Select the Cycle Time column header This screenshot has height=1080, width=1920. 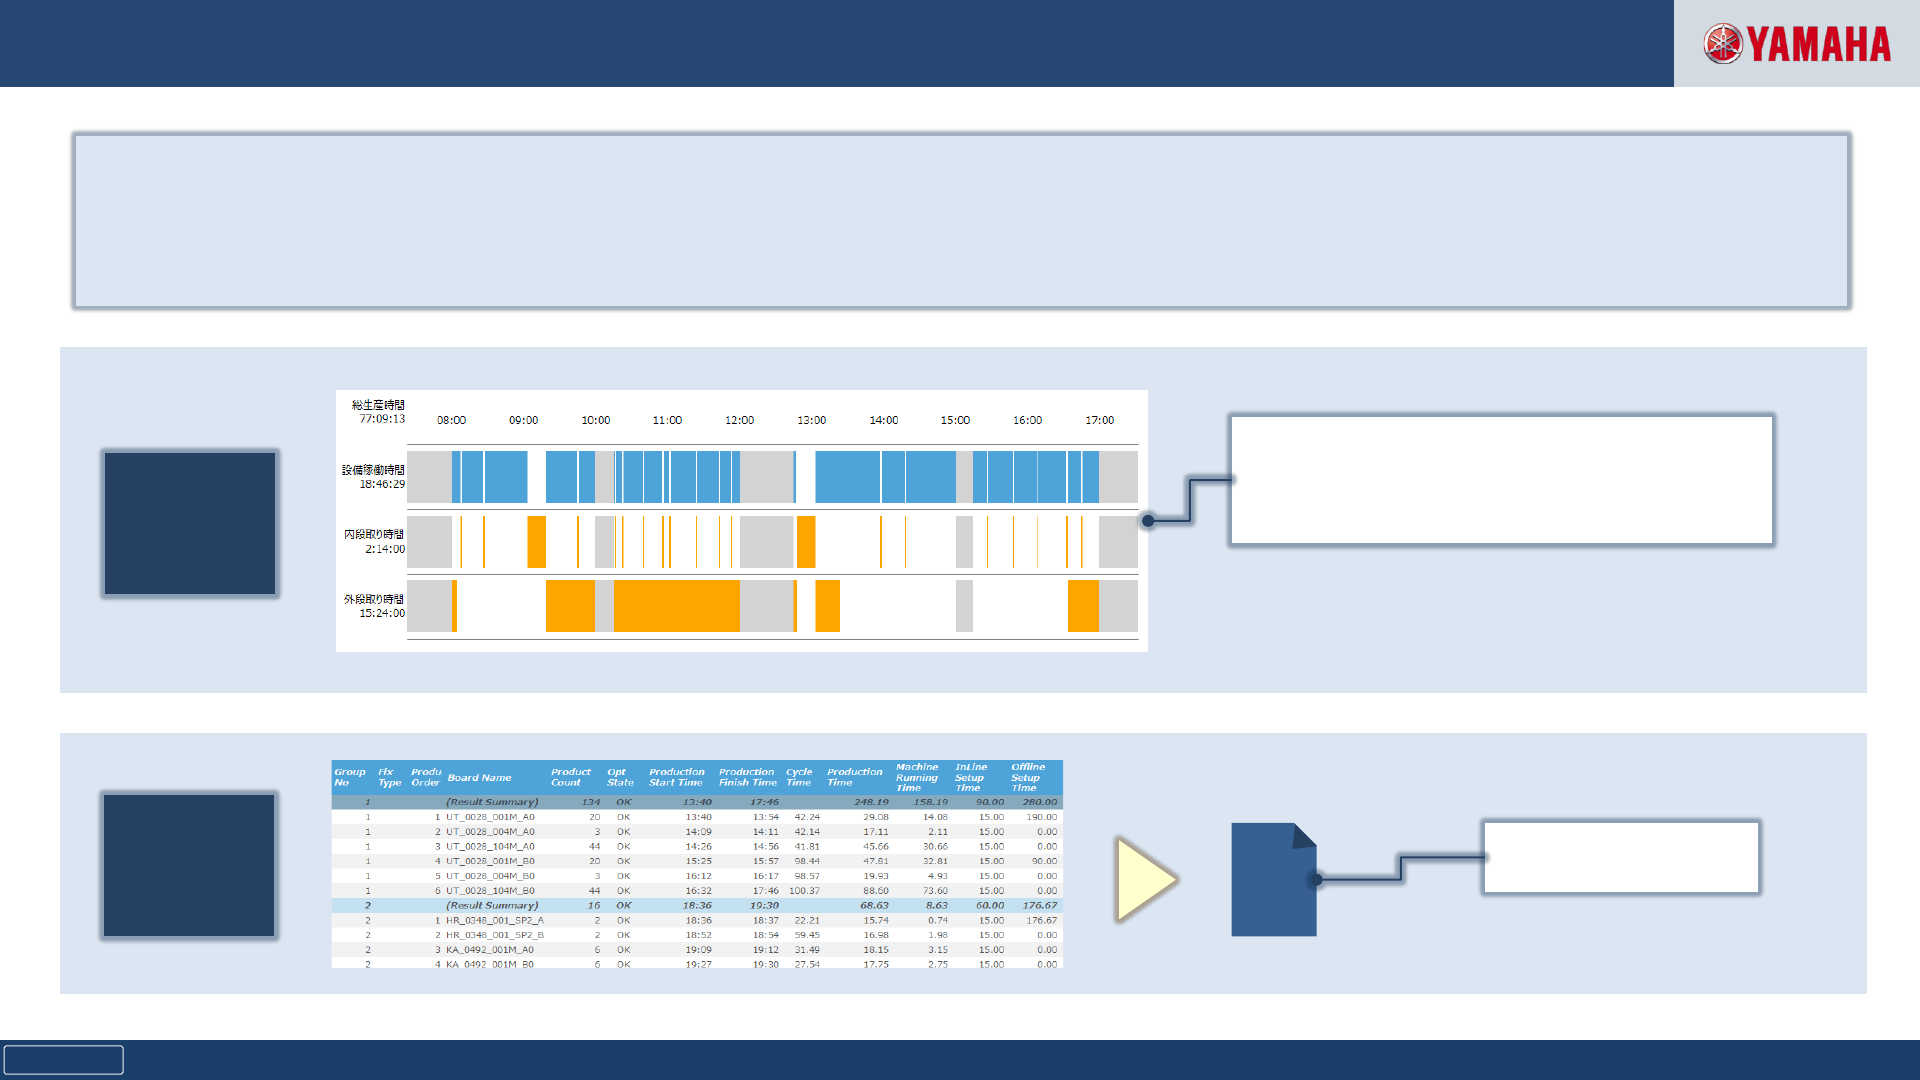[x=798, y=778]
